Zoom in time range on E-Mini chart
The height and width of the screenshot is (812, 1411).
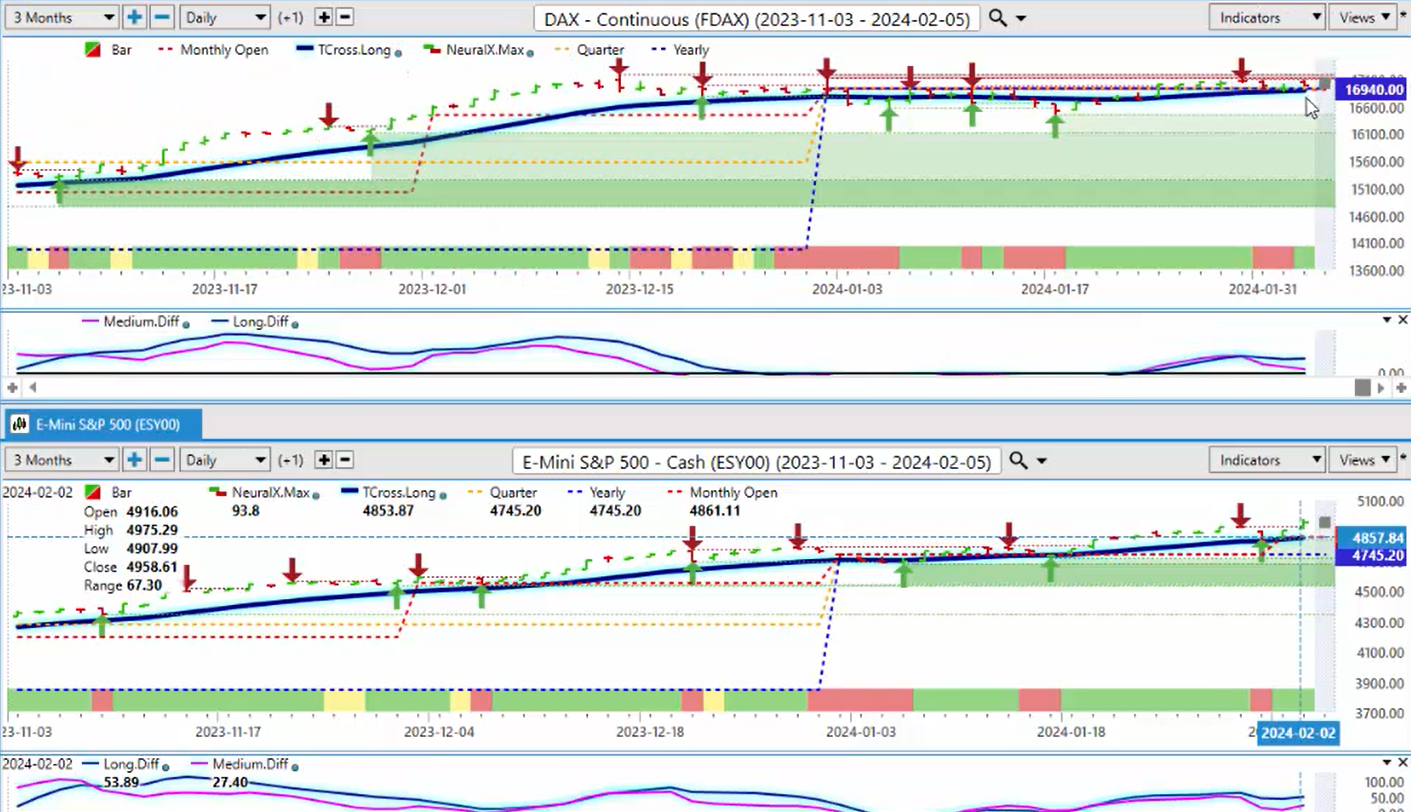[x=134, y=460]
